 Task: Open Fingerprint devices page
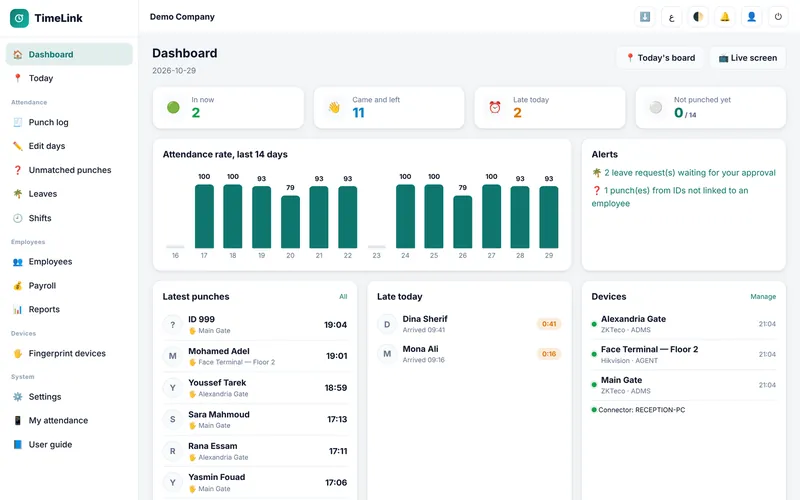[69, 353]
